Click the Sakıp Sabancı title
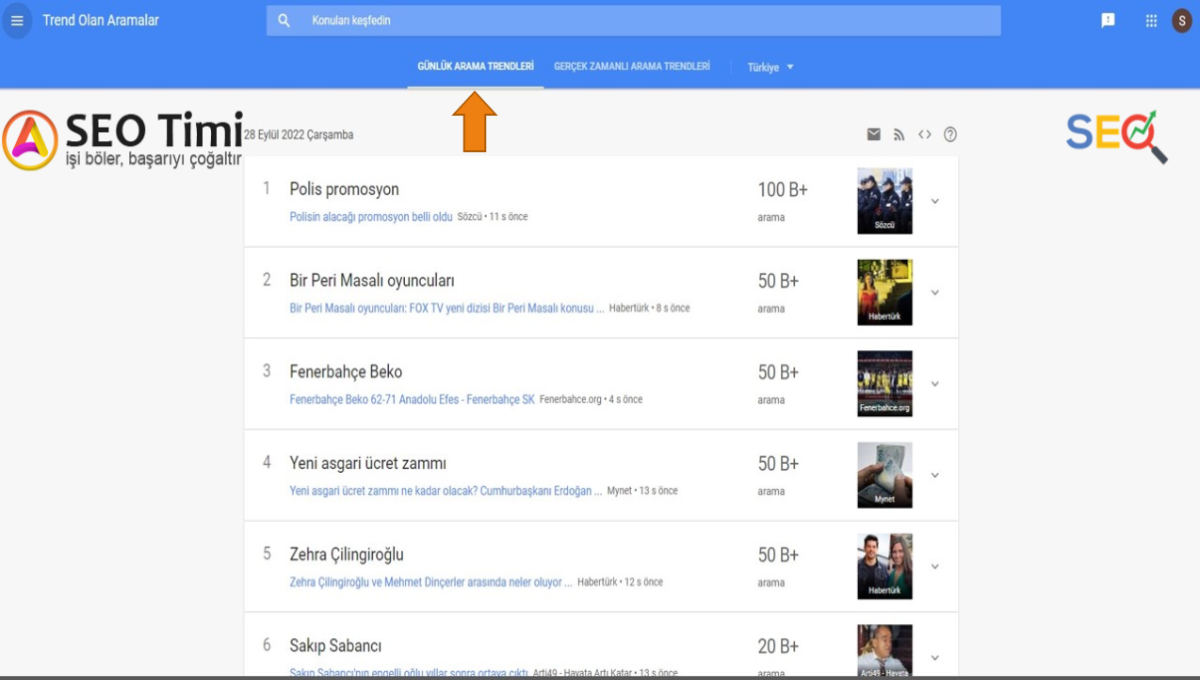The width and height of the screenshot is (1200, 680). [x=335, y=645]
